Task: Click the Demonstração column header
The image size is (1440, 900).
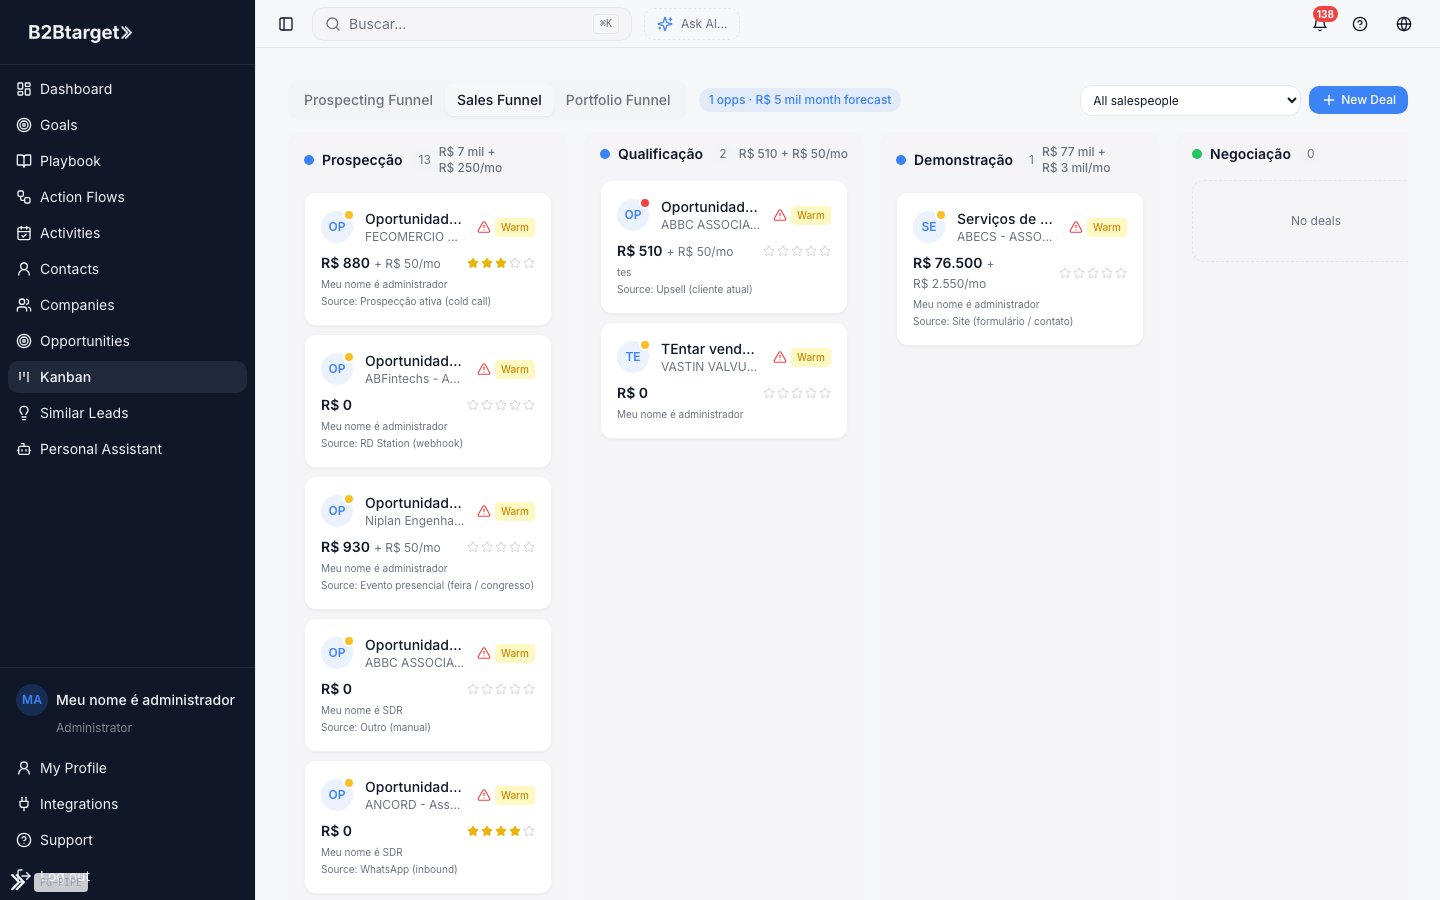Action: coord(963,160)
